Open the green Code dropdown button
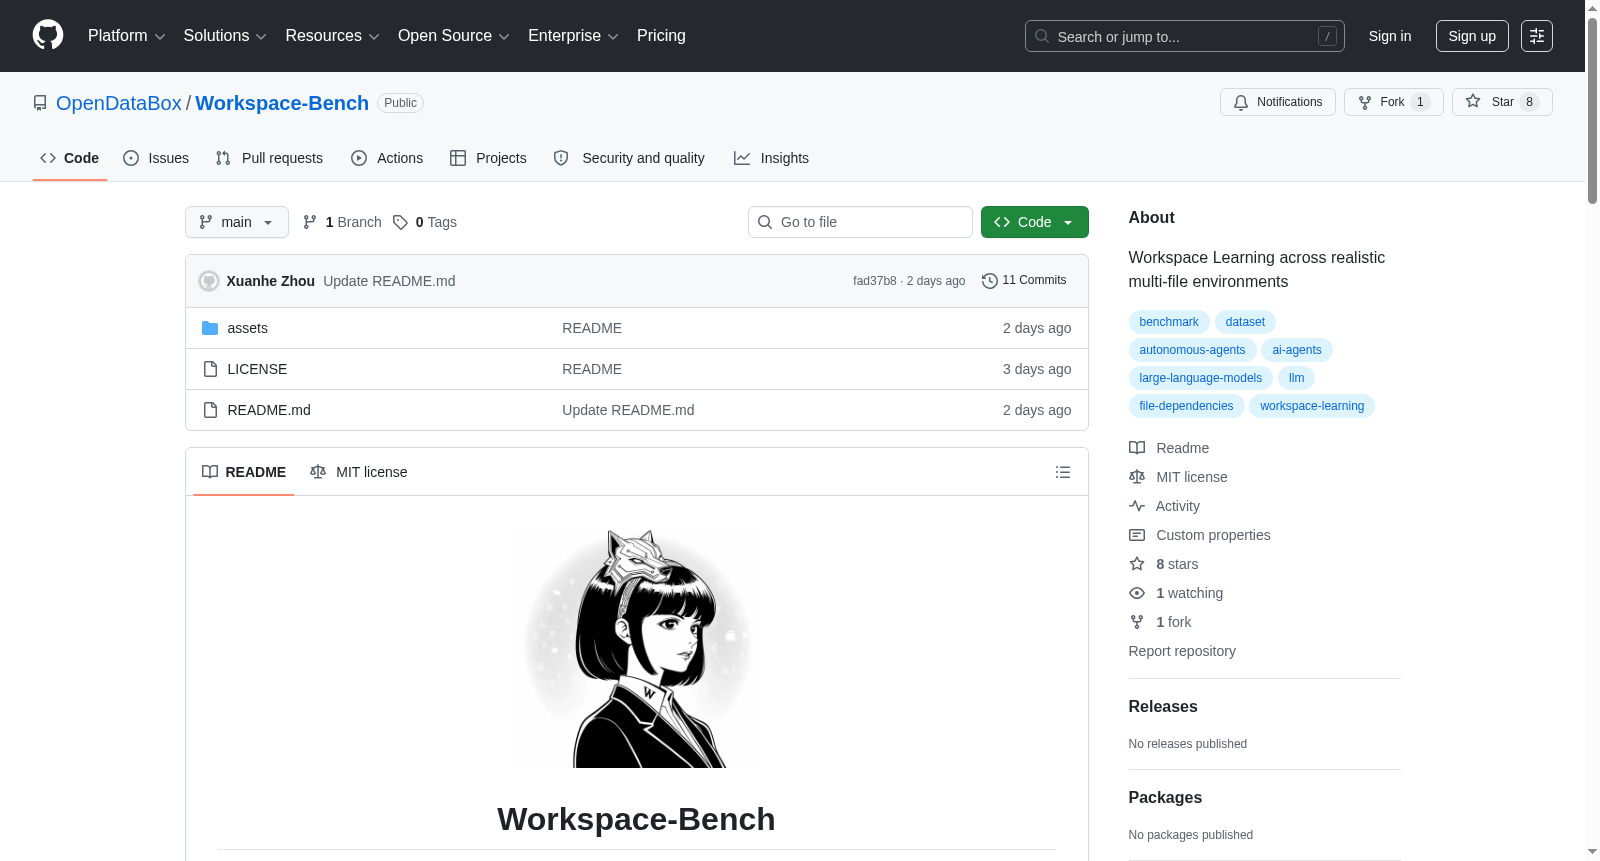 (1035, 222)
